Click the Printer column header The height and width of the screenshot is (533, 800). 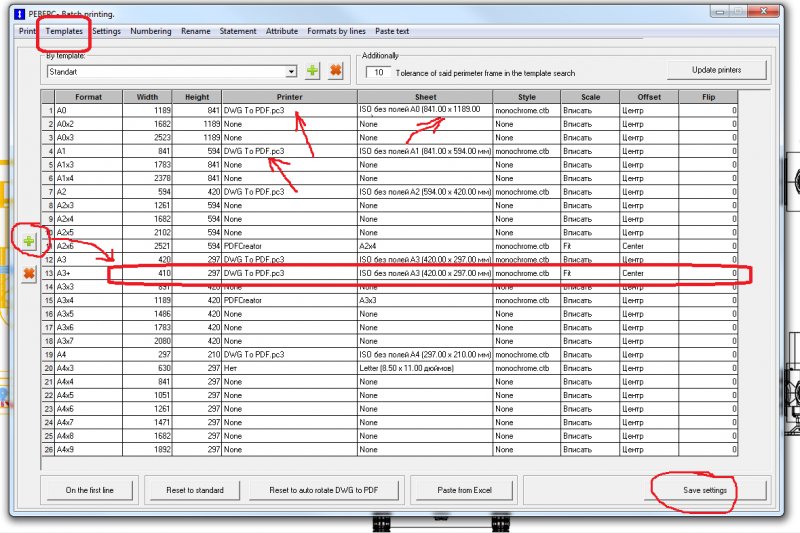pos(288,97)
